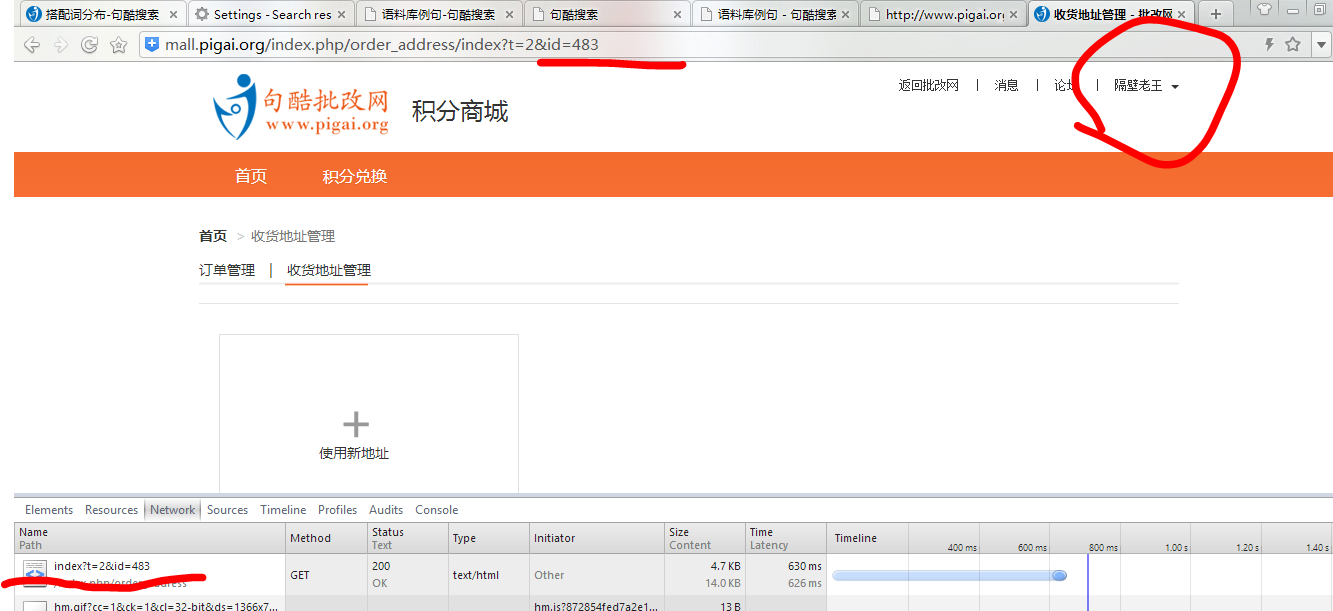Click the 收货地址管理 breadcrumb text
Image resolution: width=1333 pixels, height=611 pixels.
293,236
